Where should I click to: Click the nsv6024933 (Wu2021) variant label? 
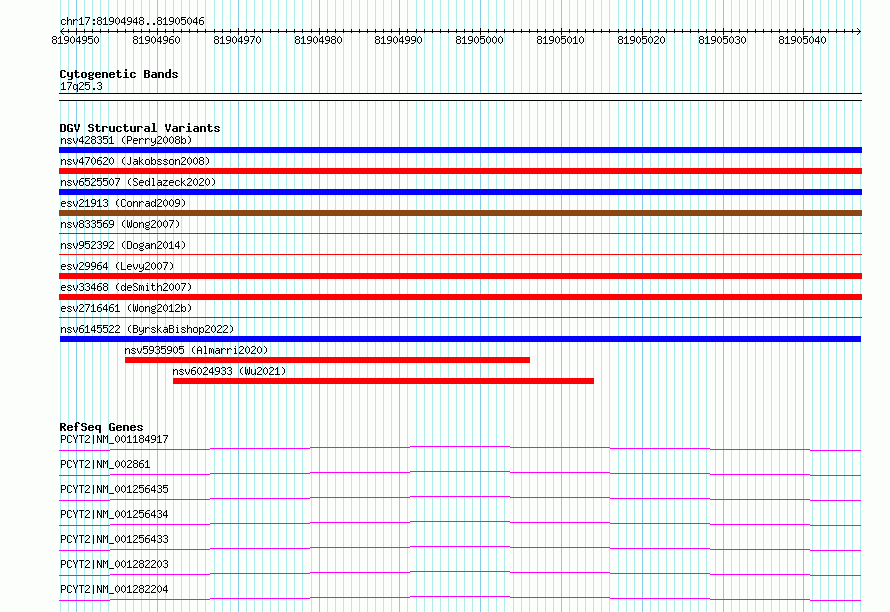click(x=229, y=371)
